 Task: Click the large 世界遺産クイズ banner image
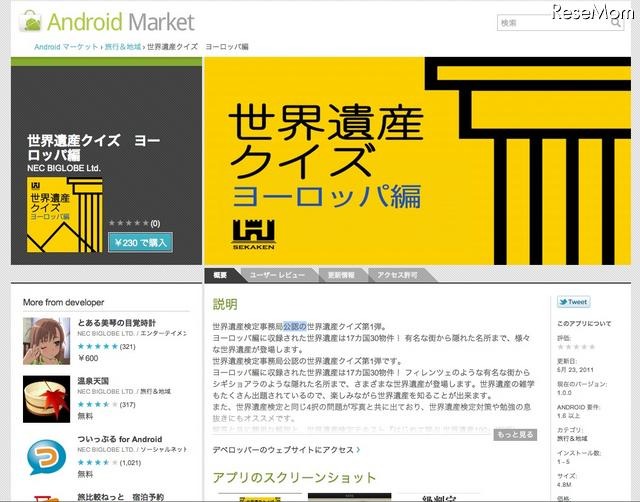417,161
